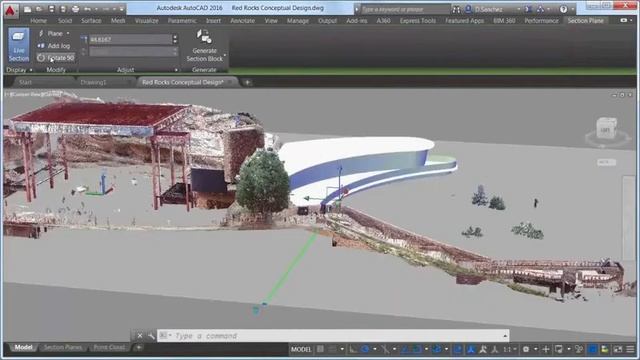Click the status bar customization menu icon
The image size is (640, 360).
[630, 349]
